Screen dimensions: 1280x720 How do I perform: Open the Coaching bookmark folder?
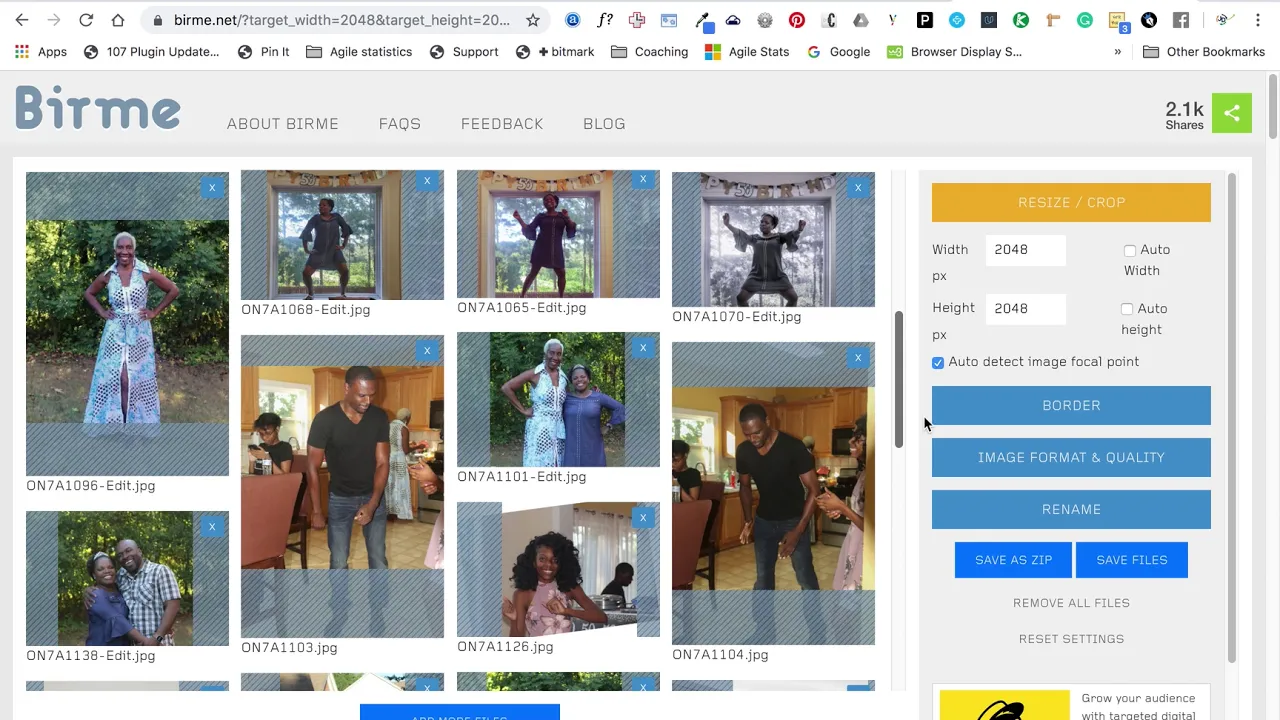point(649,52)
